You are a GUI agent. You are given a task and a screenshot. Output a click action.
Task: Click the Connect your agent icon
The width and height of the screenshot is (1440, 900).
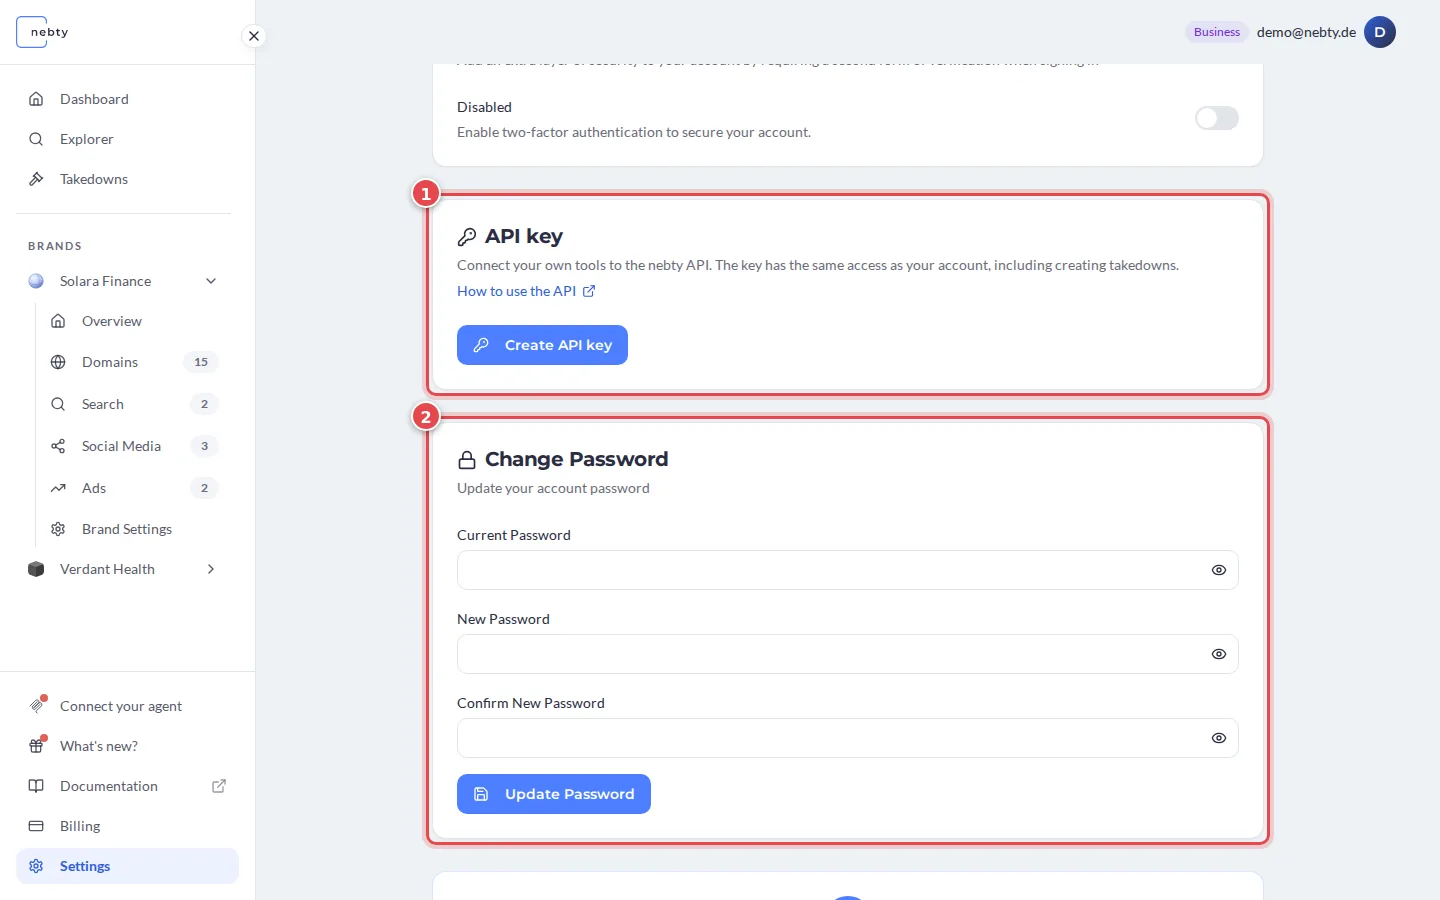(x=36, y=706)
